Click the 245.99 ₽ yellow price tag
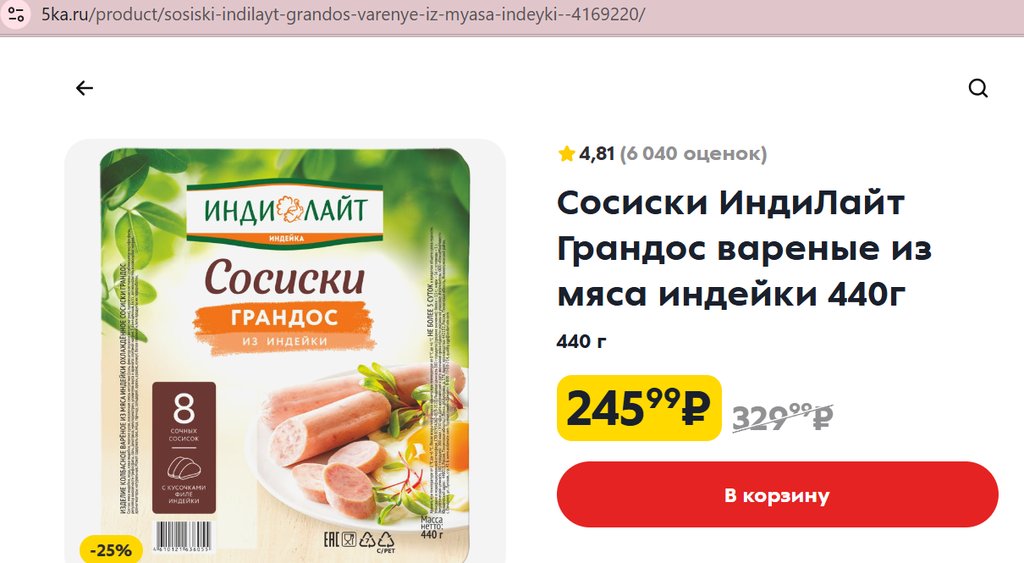 click(639, 408)
